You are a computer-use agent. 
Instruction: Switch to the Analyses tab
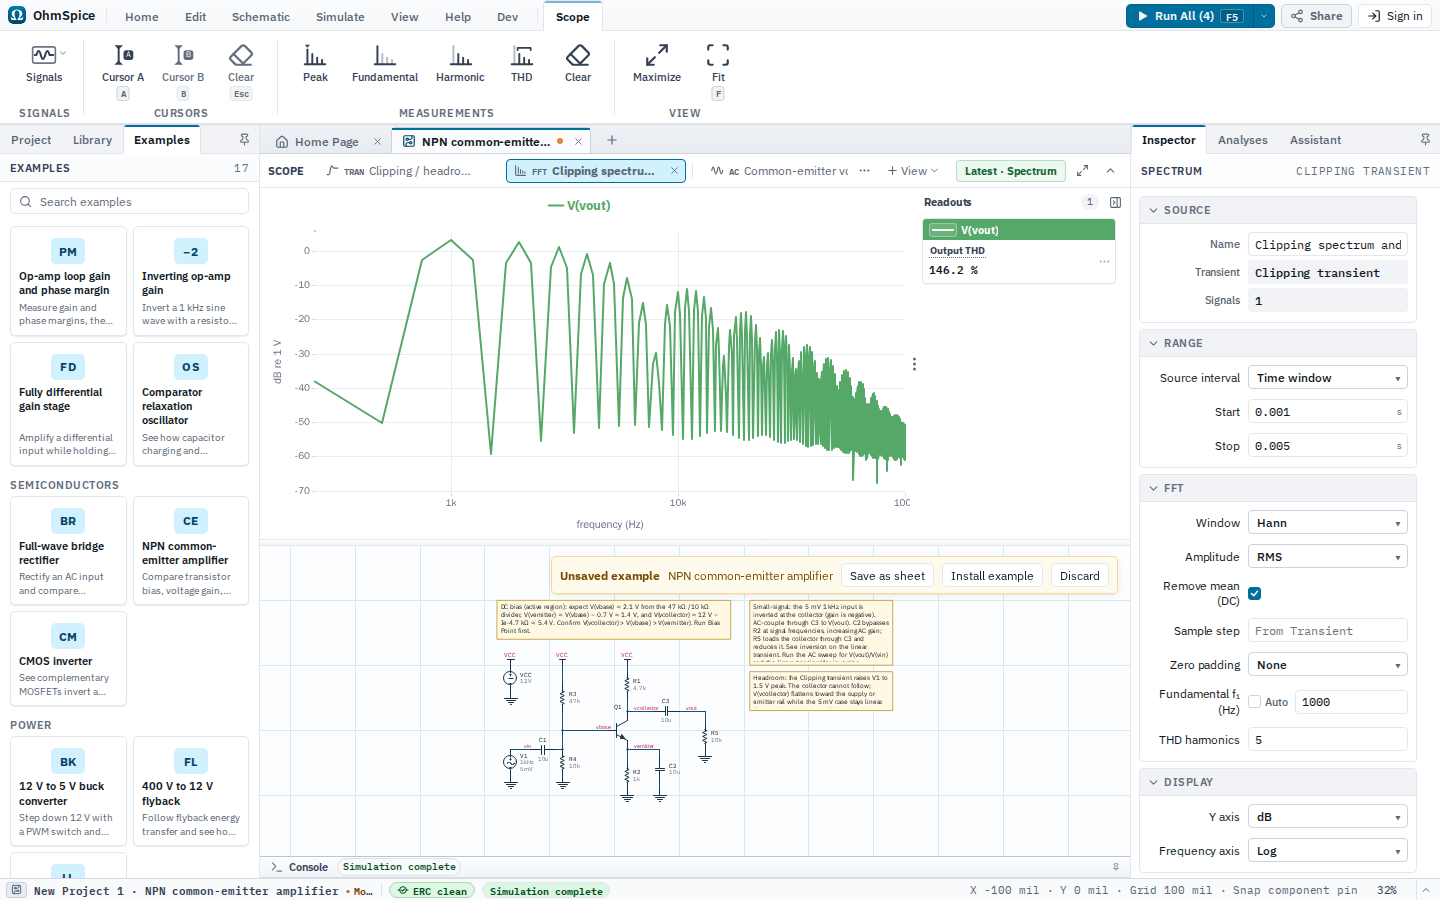pos(1243,140)
